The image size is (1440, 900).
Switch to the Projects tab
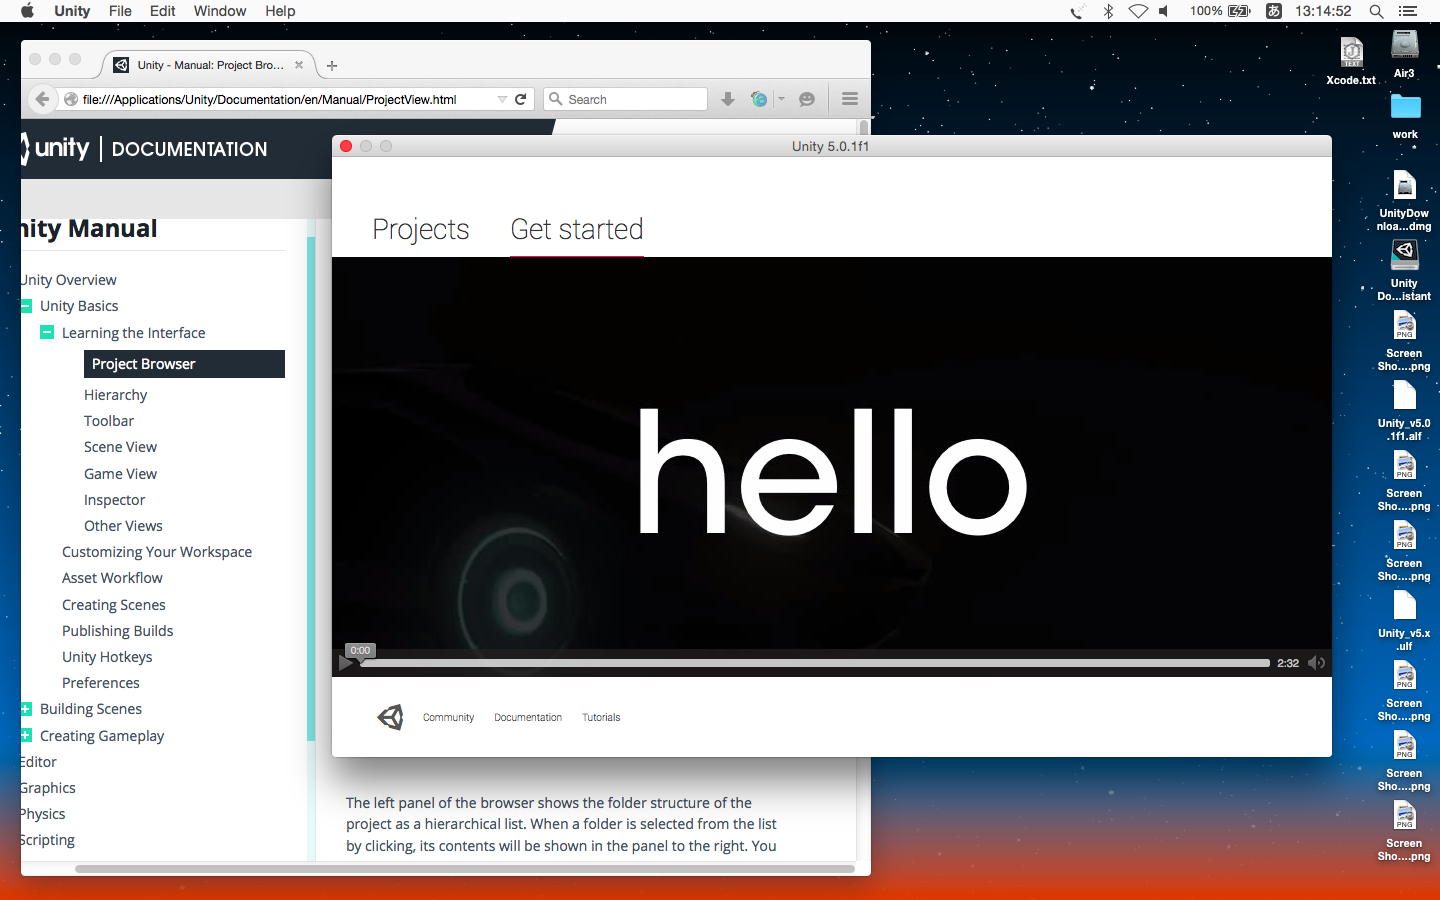pos(421,229)
